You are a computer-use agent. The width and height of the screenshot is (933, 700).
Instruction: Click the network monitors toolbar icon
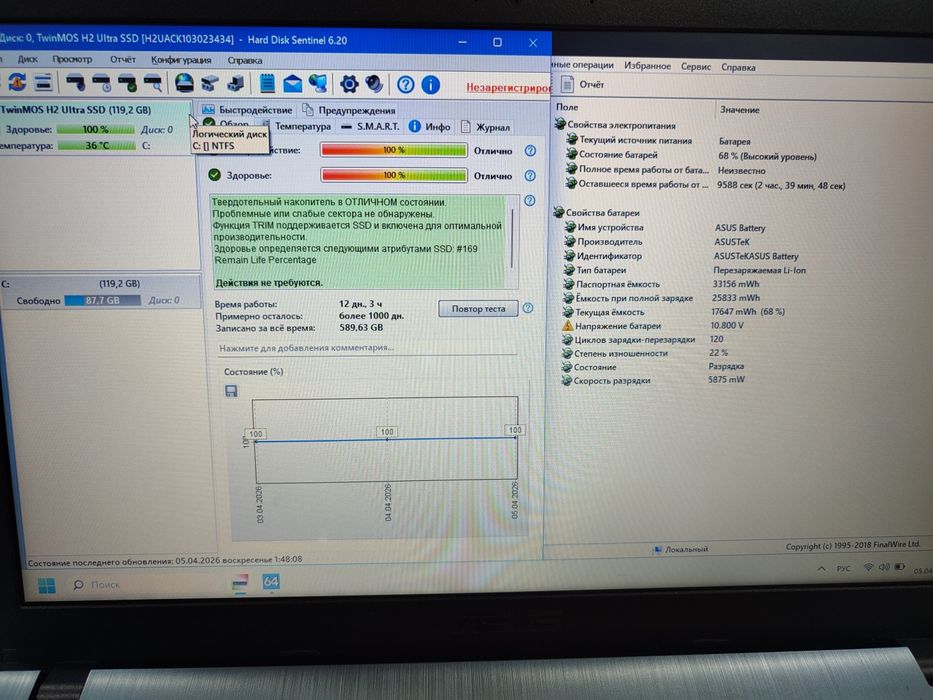coord(318,84)
